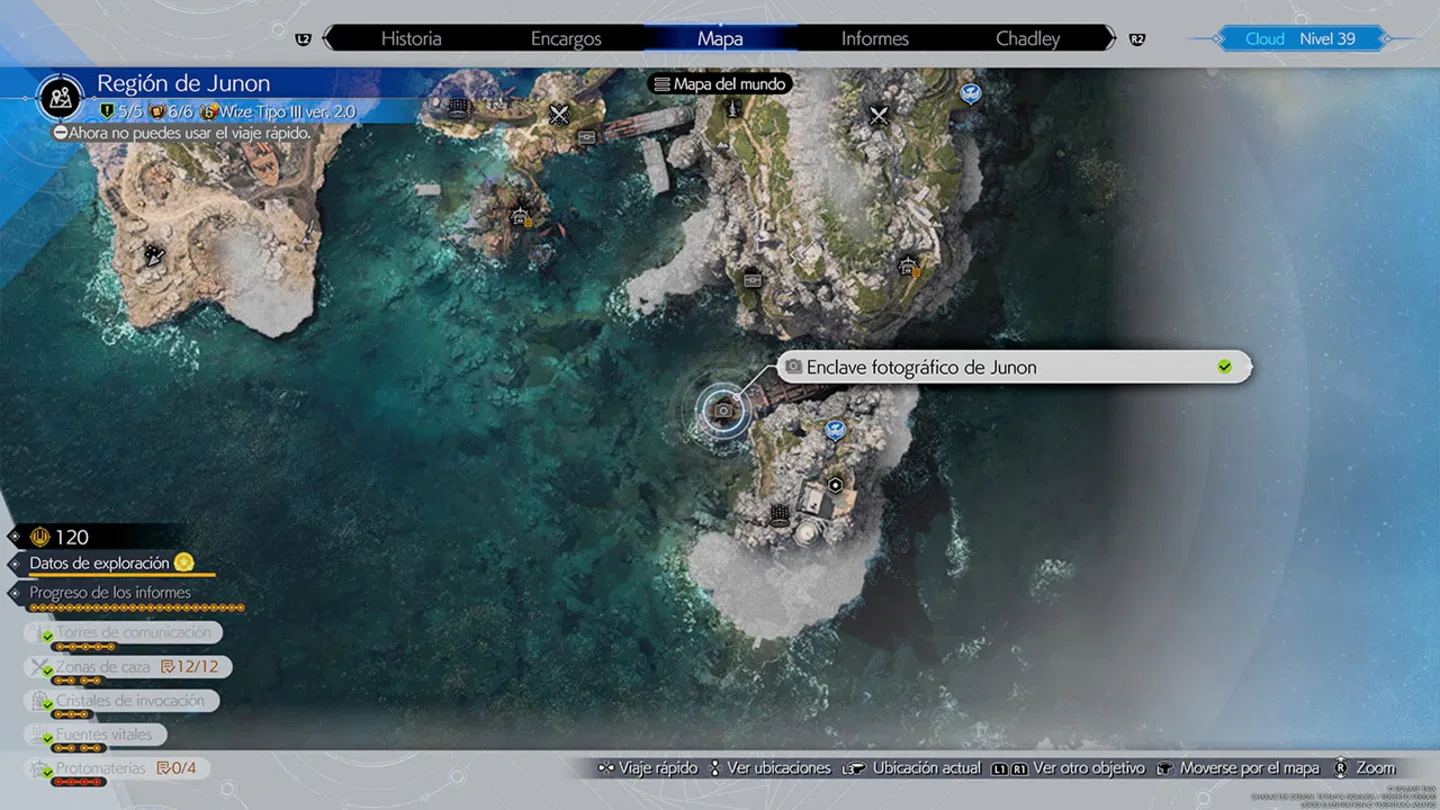Click the green check on Fuentes vitales

(x=47, y=739)
